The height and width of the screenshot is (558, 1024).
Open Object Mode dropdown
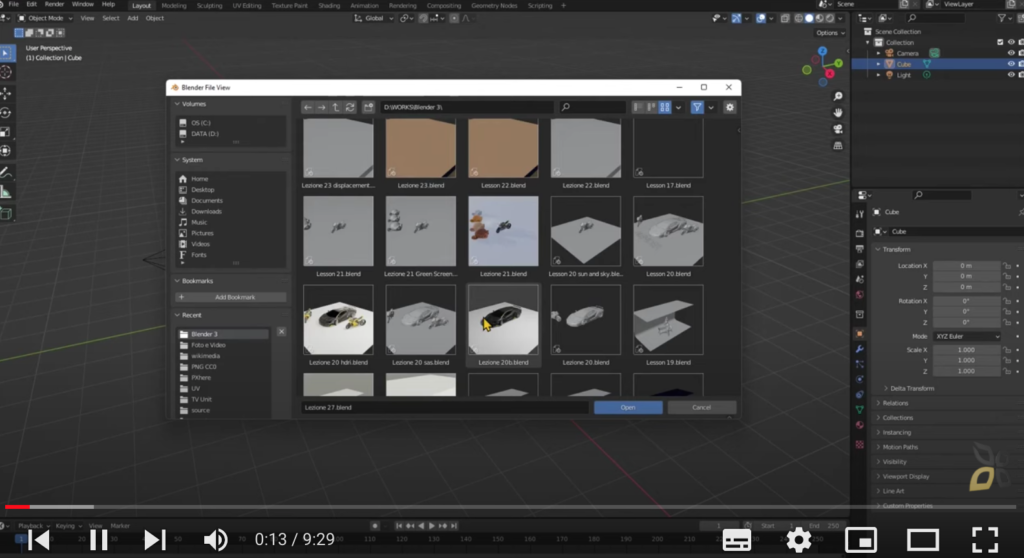click(x=45, y=18)
